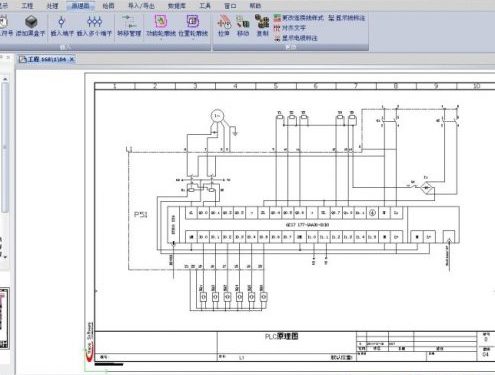Close the 工程 document tab

[x=72, y=60]
